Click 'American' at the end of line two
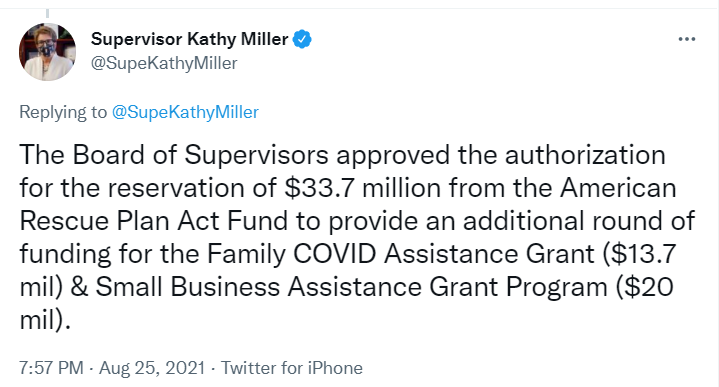Screen dimensions: 719x387 618,188
